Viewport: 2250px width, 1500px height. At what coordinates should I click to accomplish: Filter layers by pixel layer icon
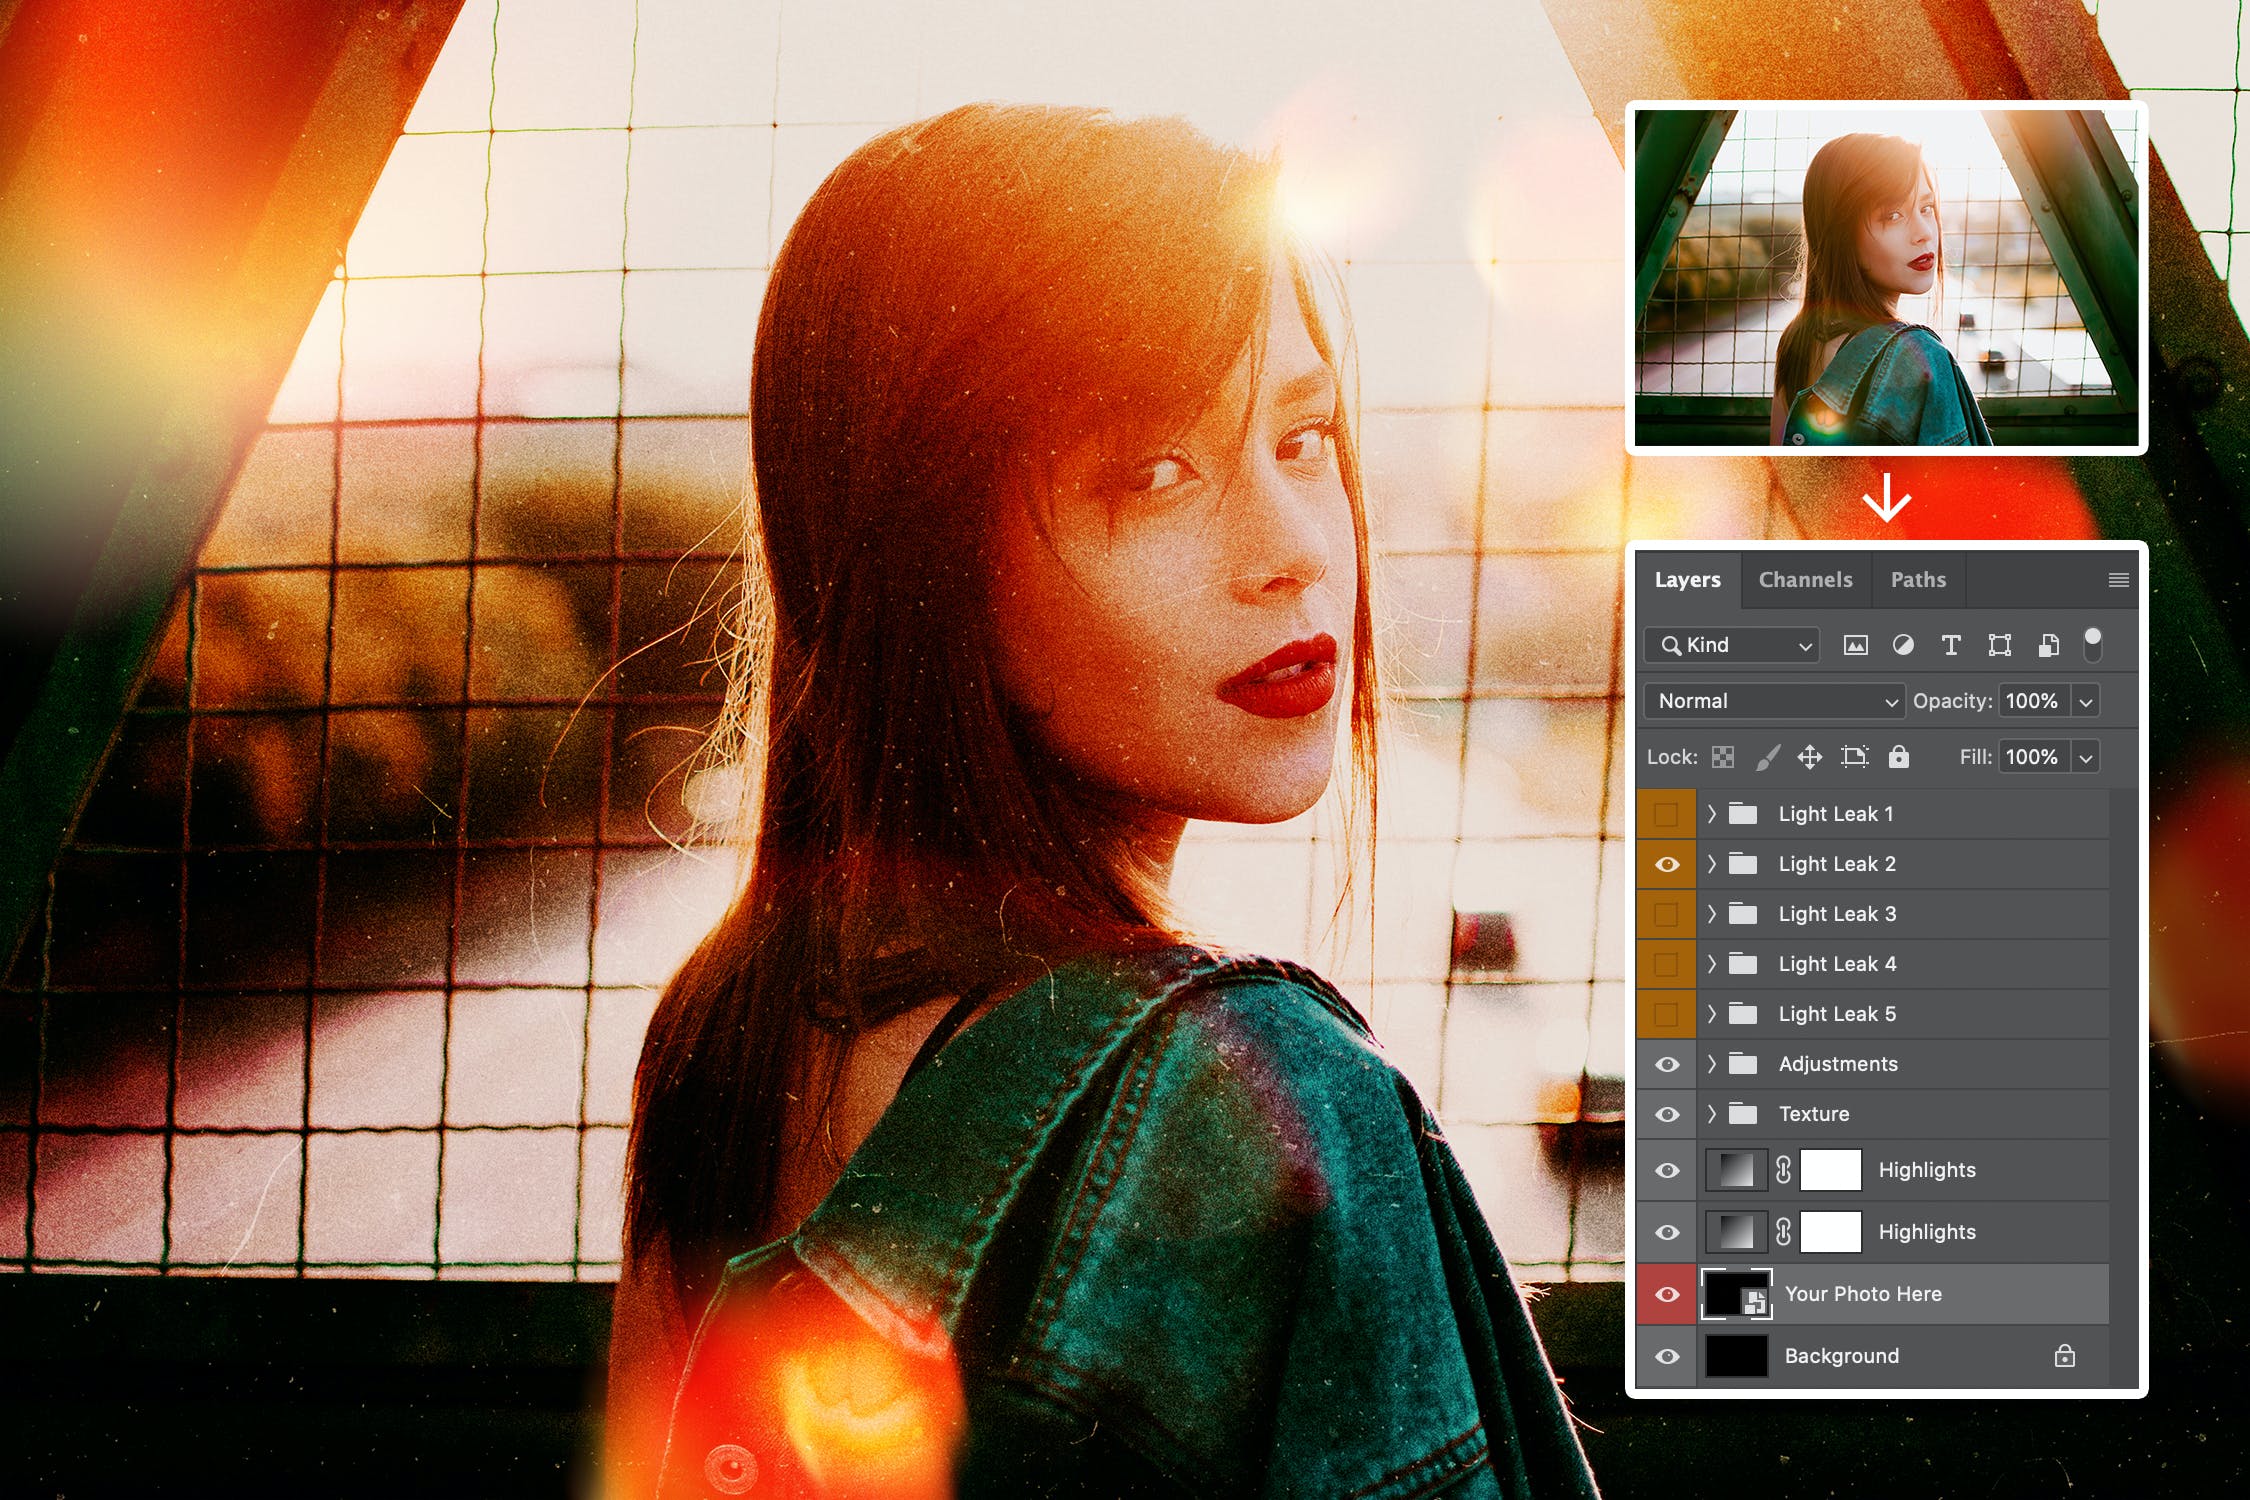click(x=1855, y=645)
